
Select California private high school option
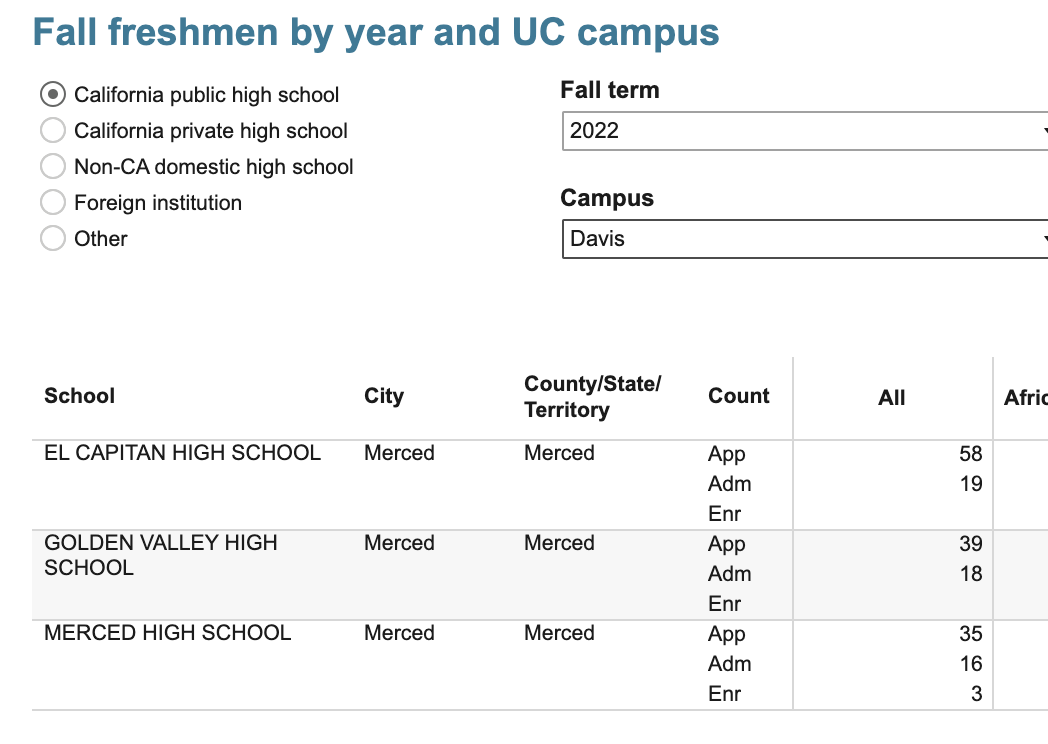coord(52,131)
